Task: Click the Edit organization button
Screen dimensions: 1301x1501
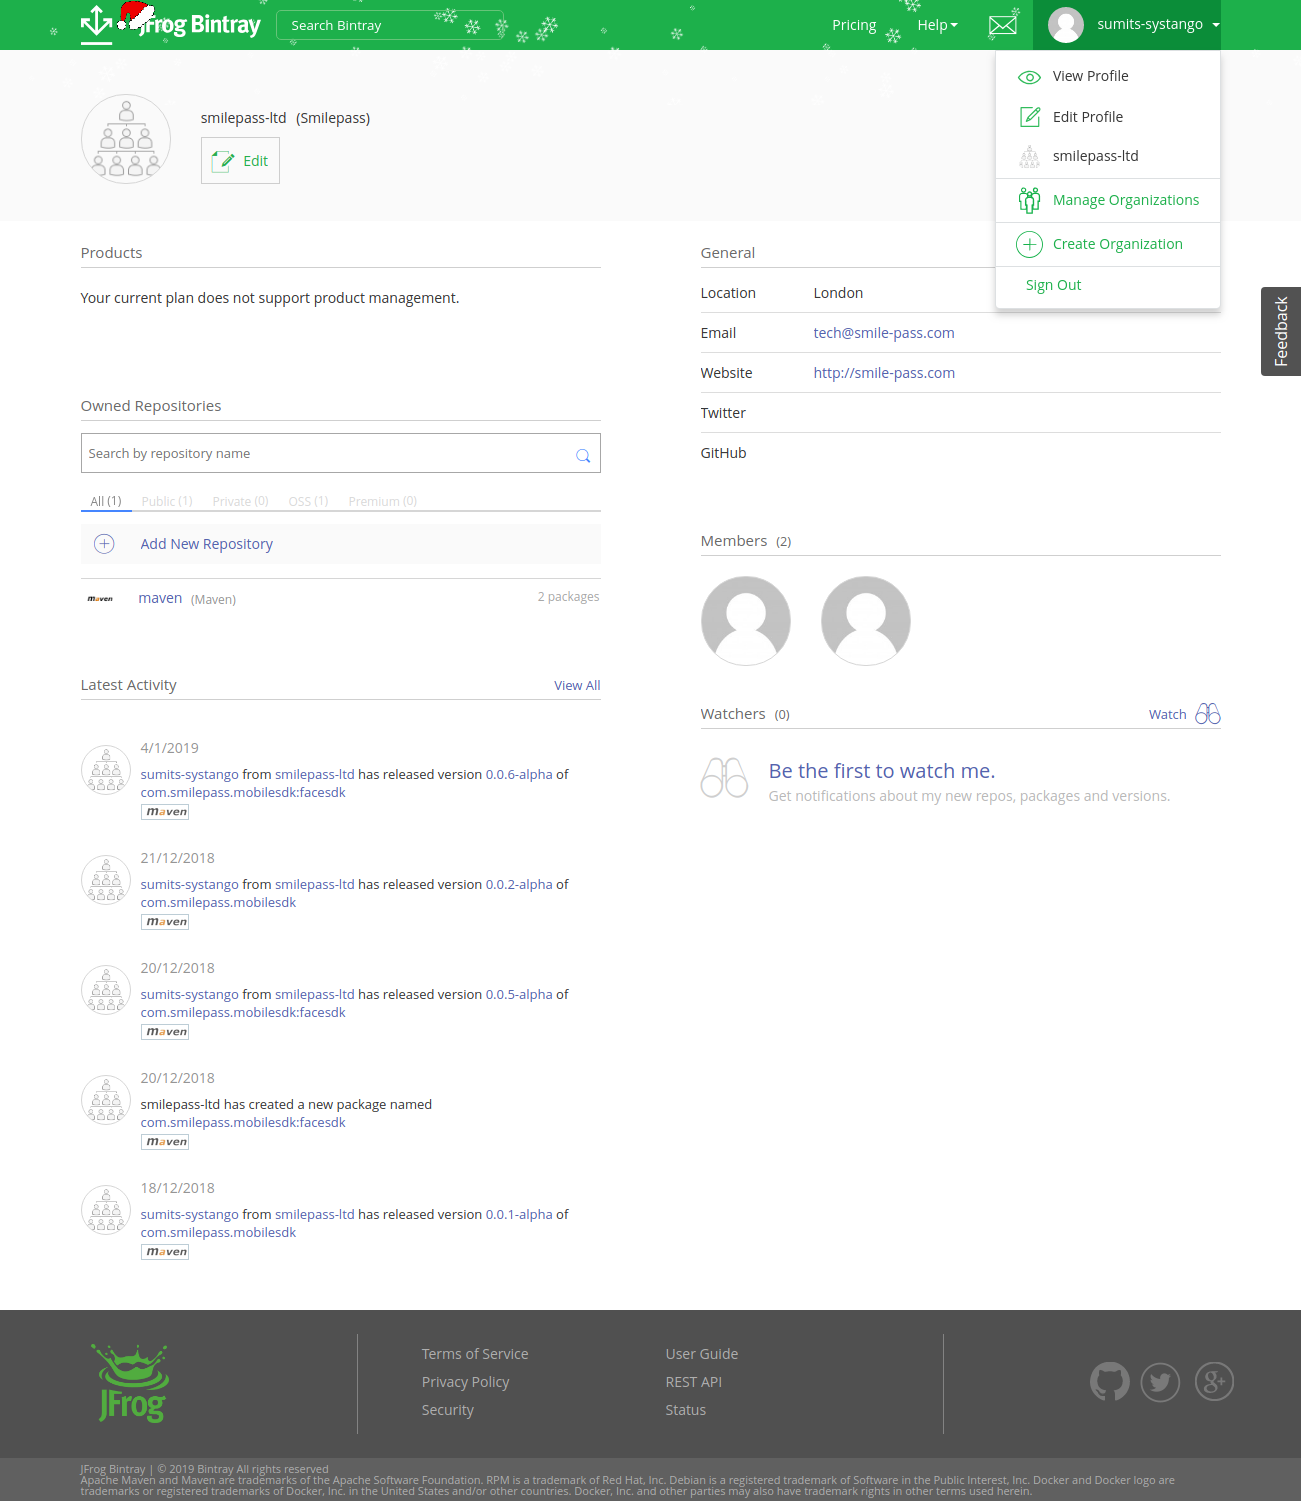Action: (240, 161)
